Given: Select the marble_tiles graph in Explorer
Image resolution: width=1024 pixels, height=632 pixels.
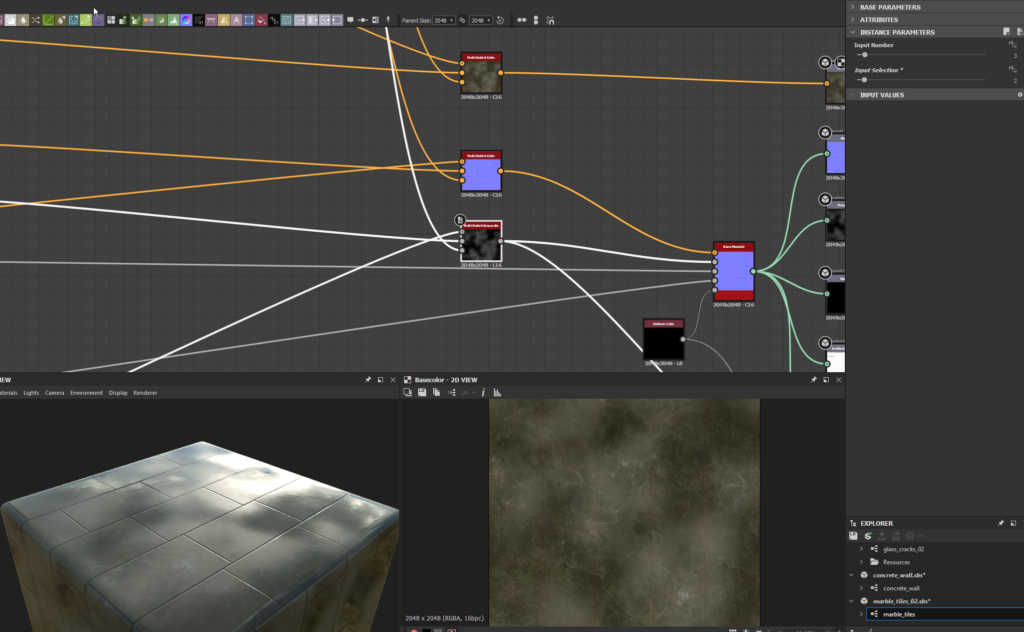Looking at the screenshot, I should click(x=898, y=614).
